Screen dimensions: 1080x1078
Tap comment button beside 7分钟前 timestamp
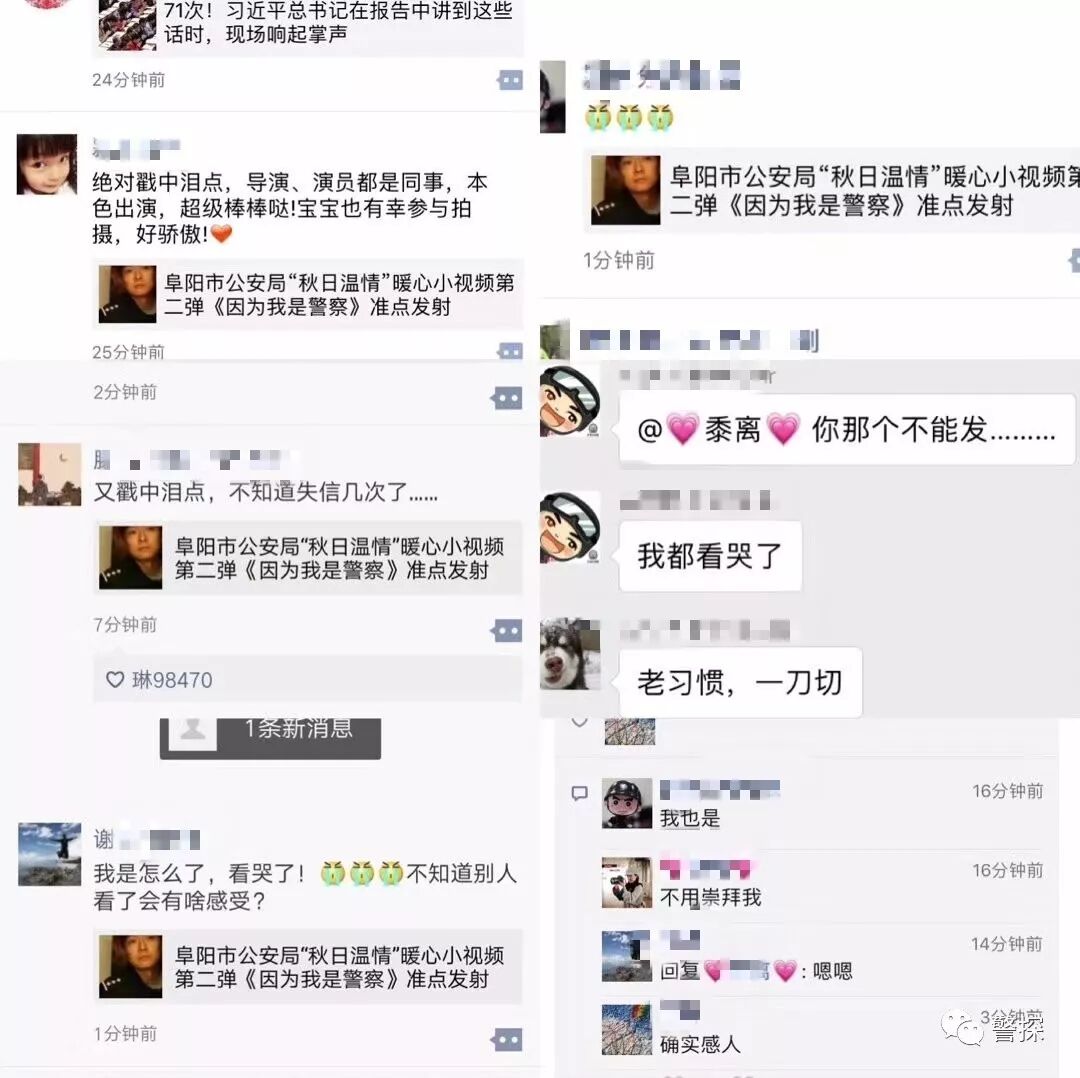(x=506, y=630)
